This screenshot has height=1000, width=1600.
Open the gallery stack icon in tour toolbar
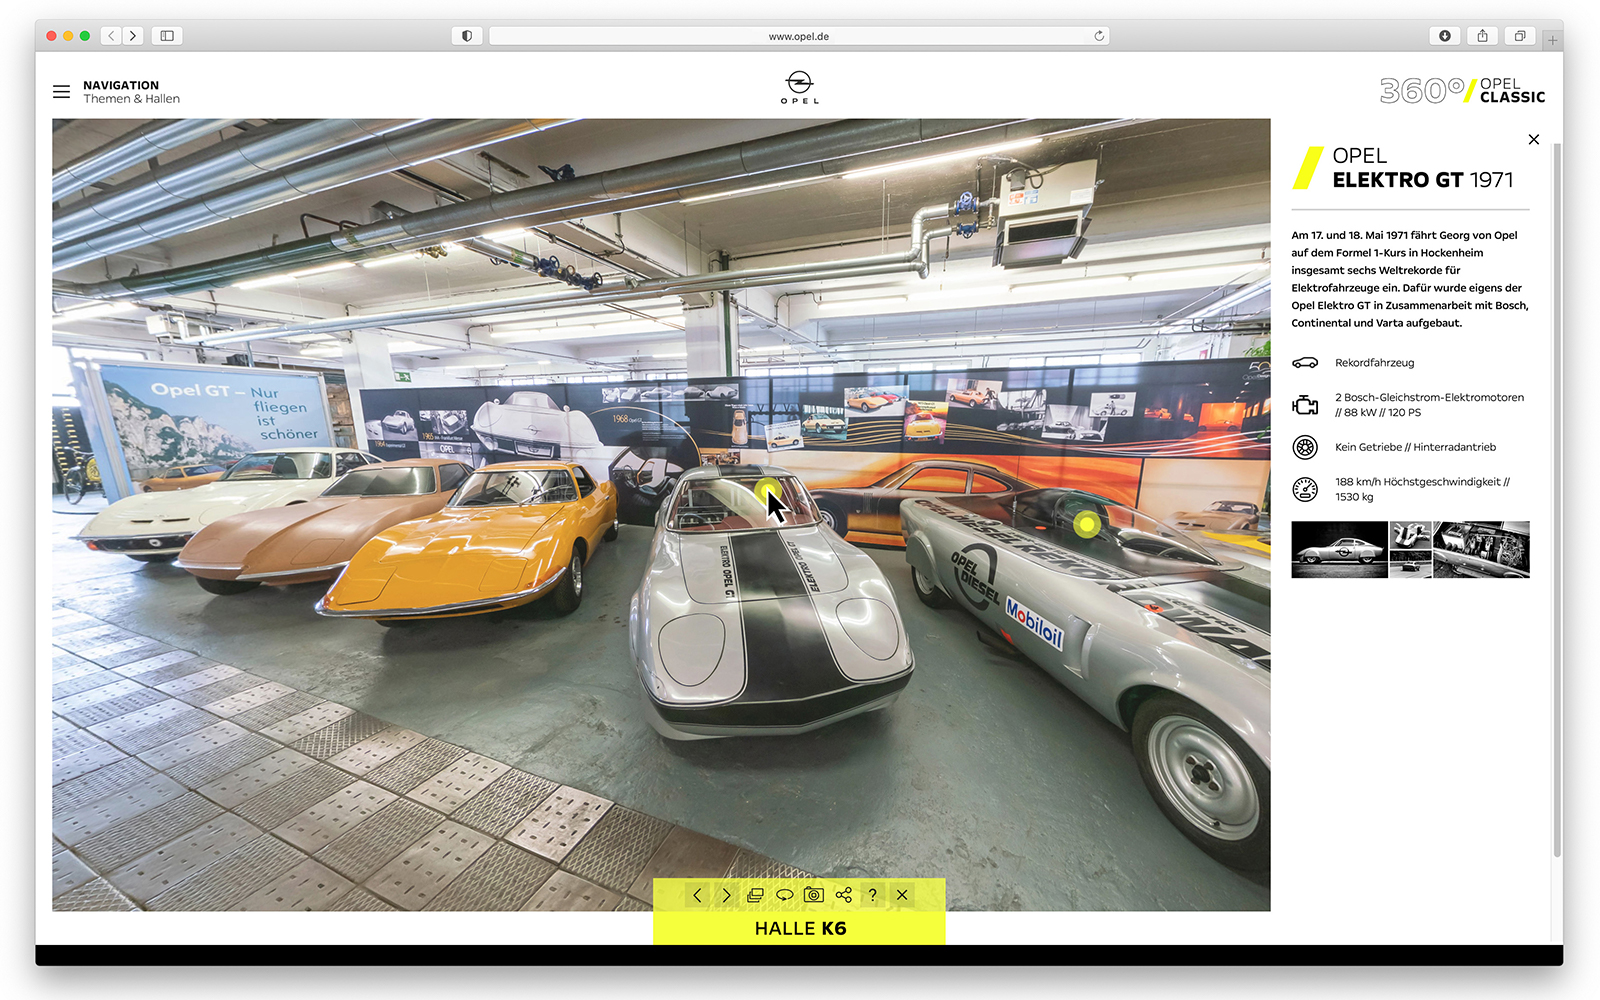[755, 895]
